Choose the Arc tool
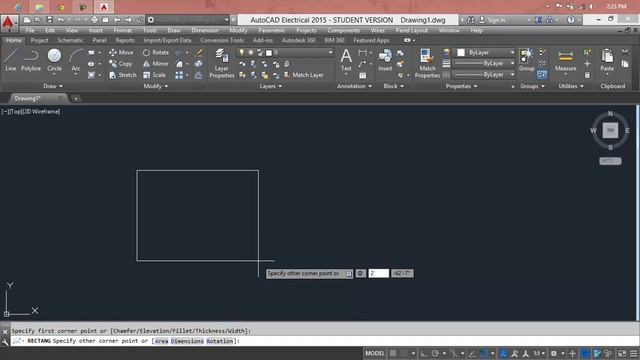 (76, 60)
